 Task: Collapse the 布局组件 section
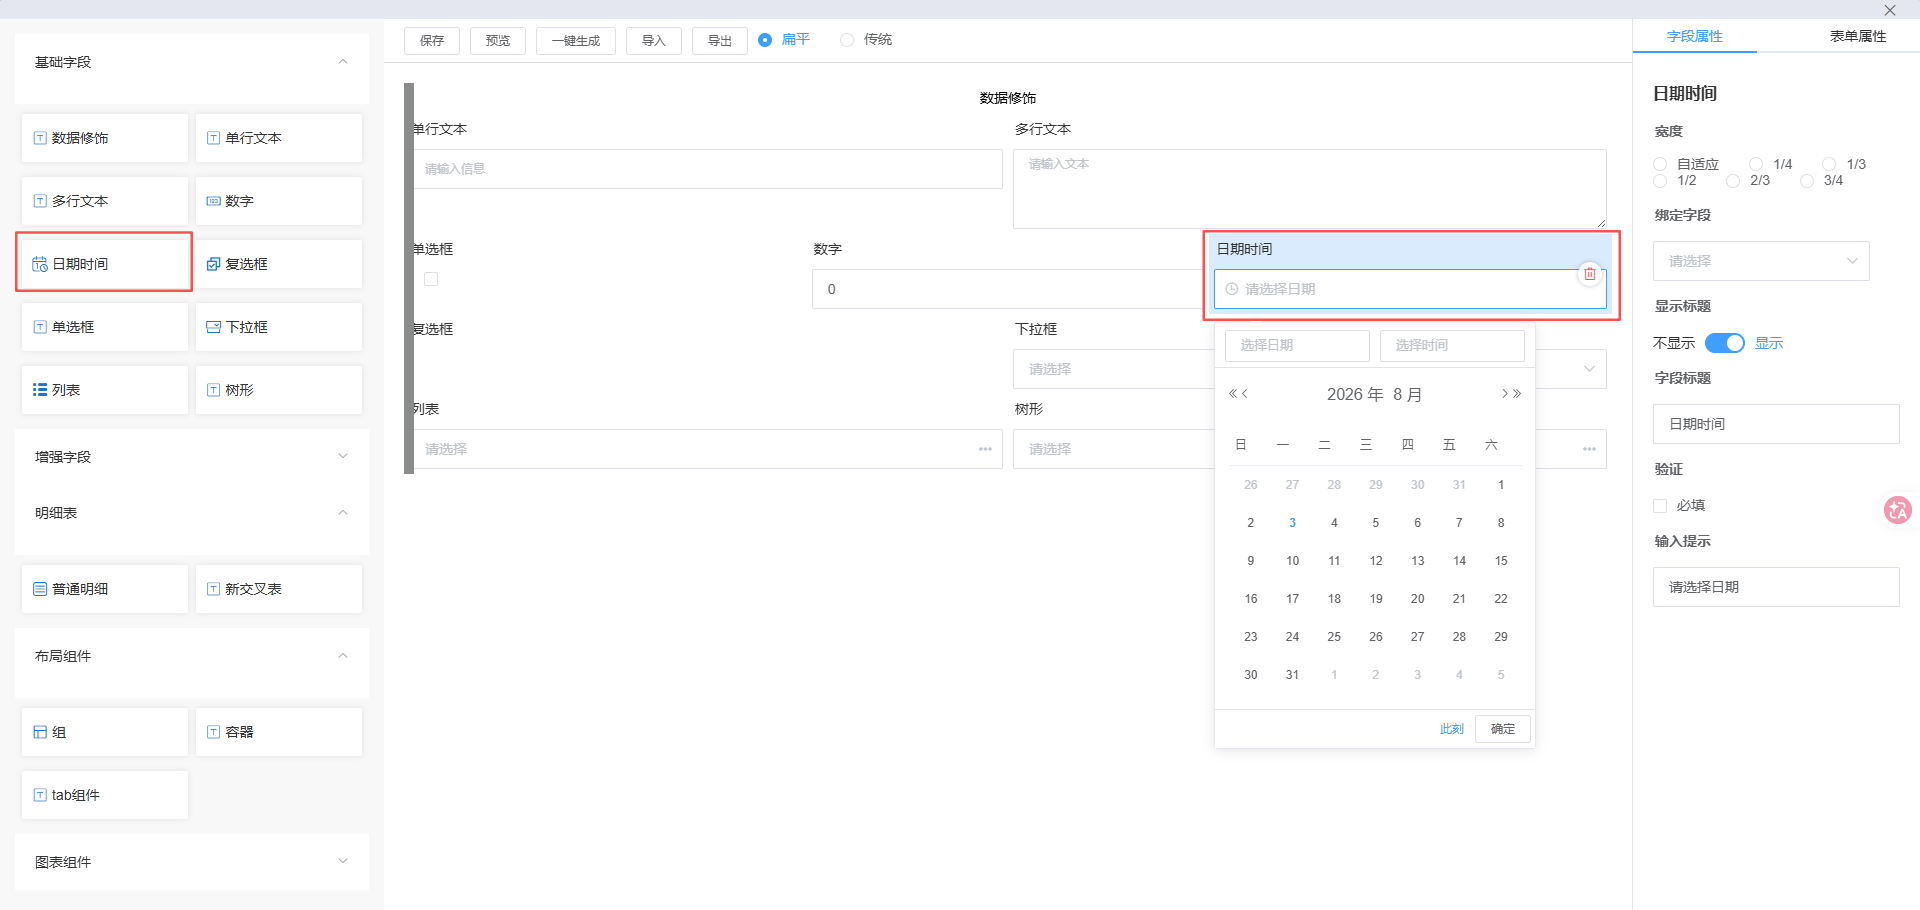[x=343, y=656]
